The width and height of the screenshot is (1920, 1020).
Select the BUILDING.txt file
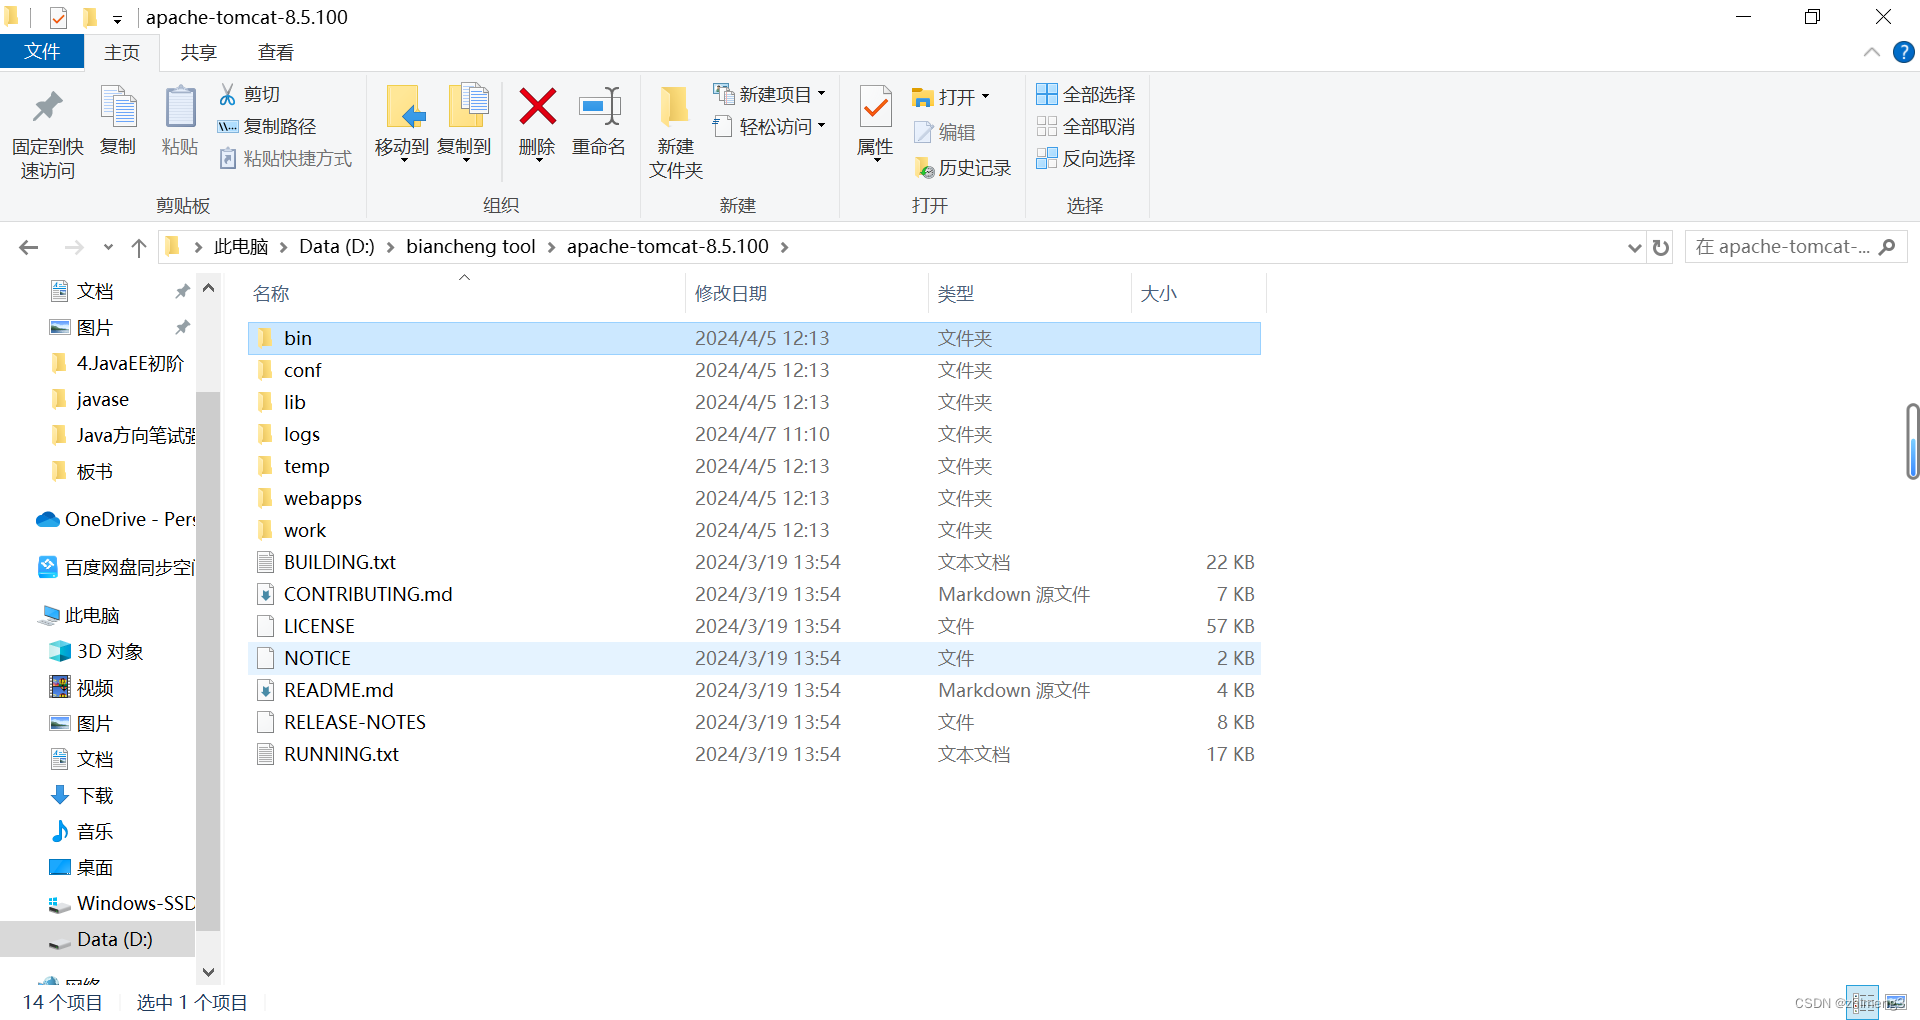coord(754,562)
